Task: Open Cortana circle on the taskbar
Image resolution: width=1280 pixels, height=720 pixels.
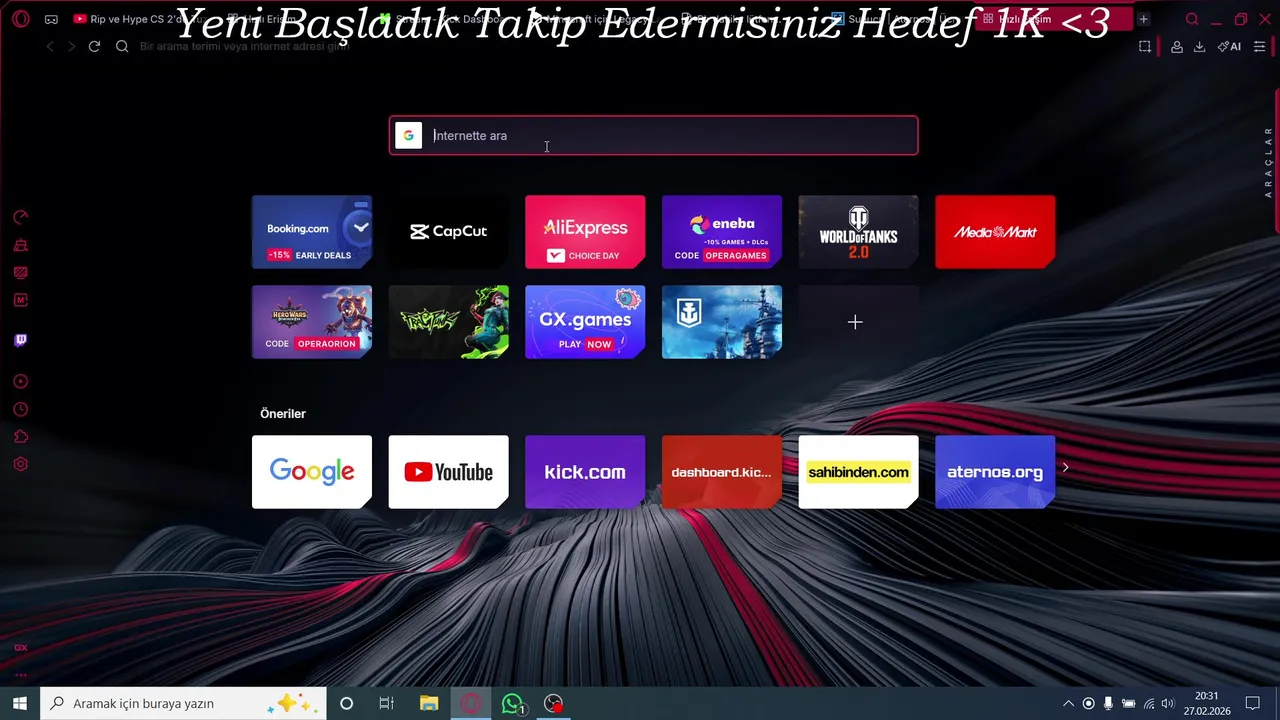Action: [346, 703]
